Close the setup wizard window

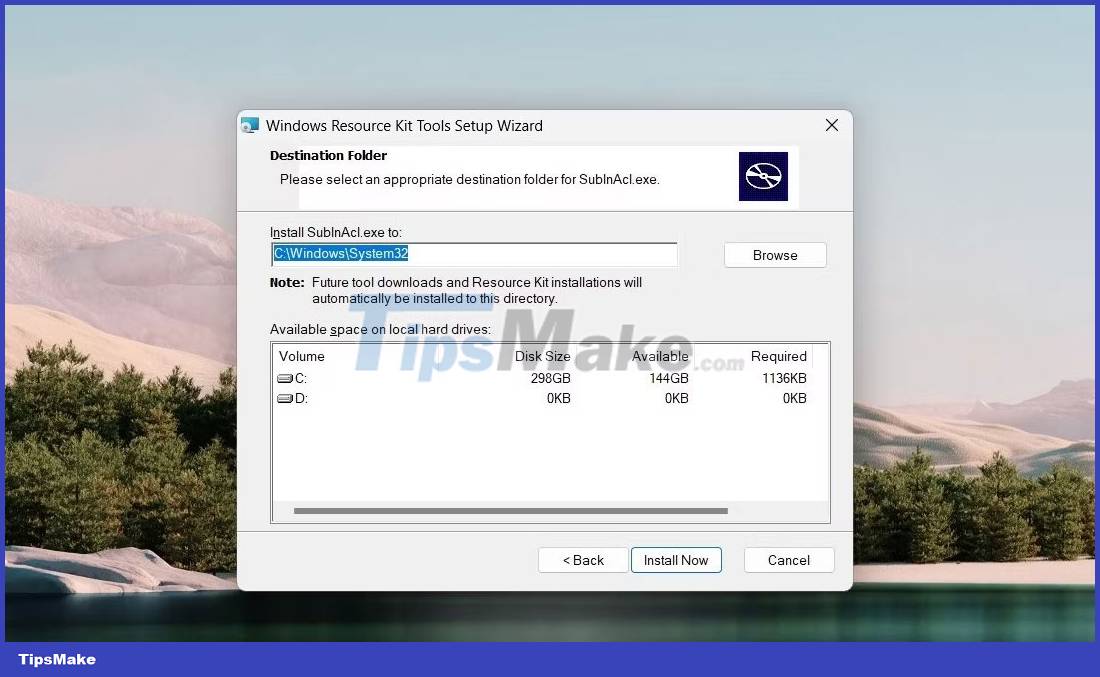pos(831,125)
